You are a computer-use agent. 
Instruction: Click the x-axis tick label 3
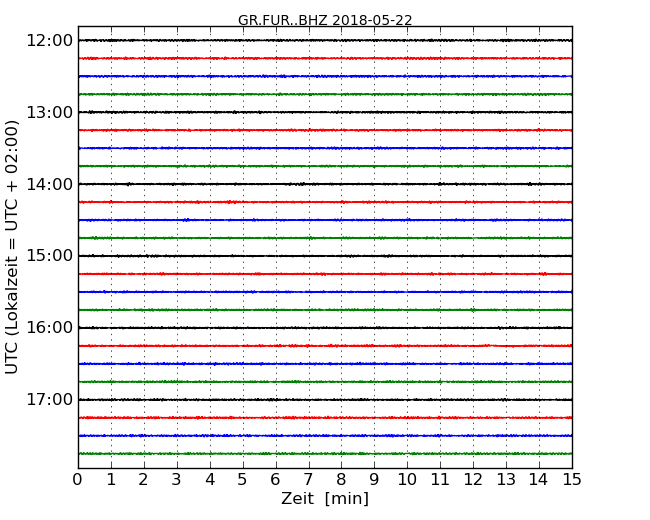(177, 480)
